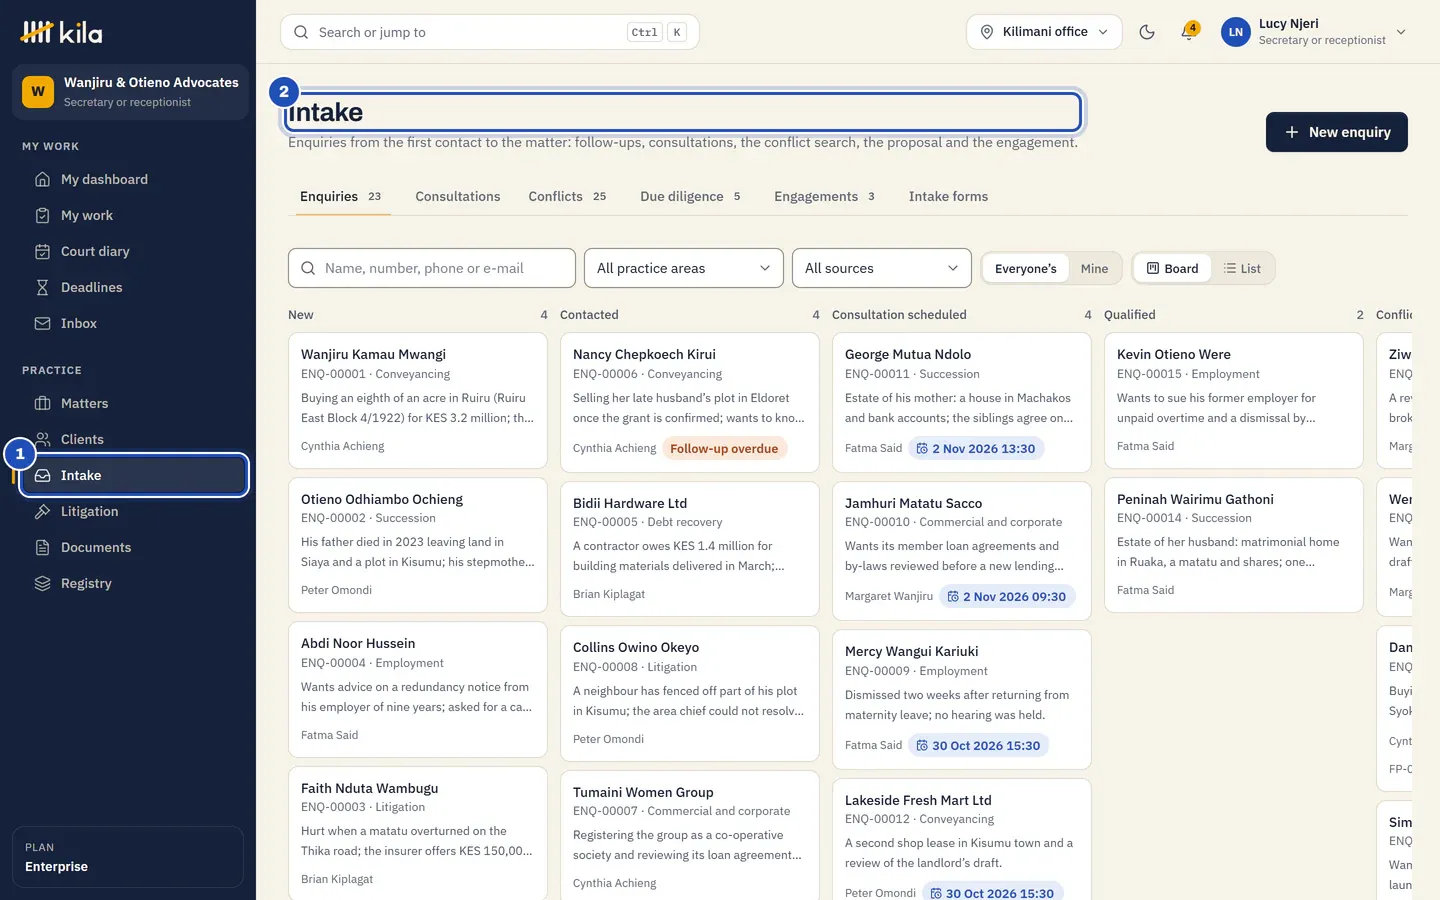The image size is (1440, 900).
Task: Open notifications bell
Action: click(1188, 32)
